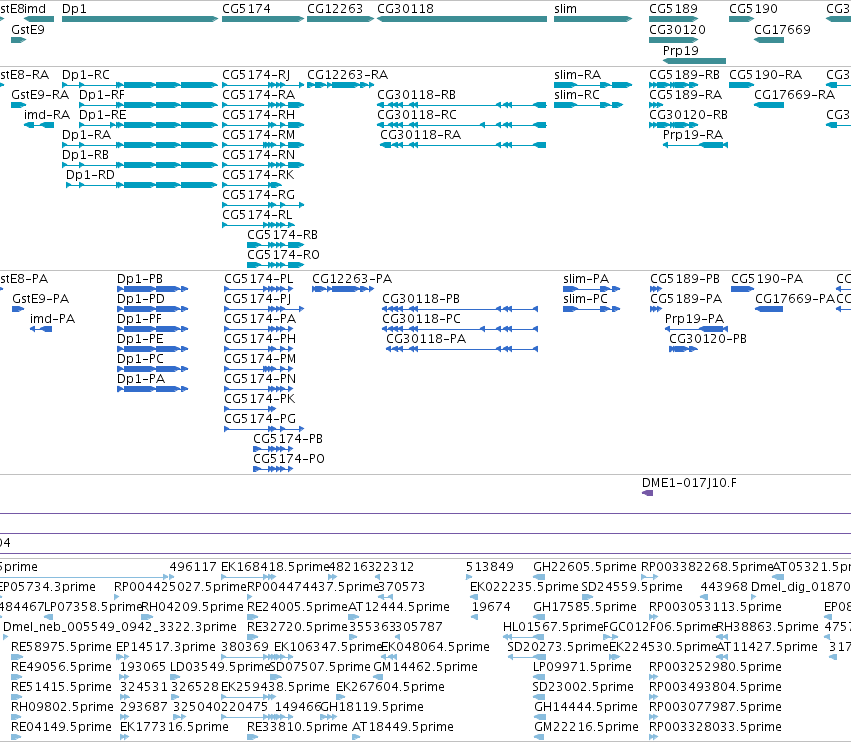Open transcript CG5174-RJ
Image resolution: width=851 pixels, height=742 pixels.
pyautogui.click(x=263, y=85)
